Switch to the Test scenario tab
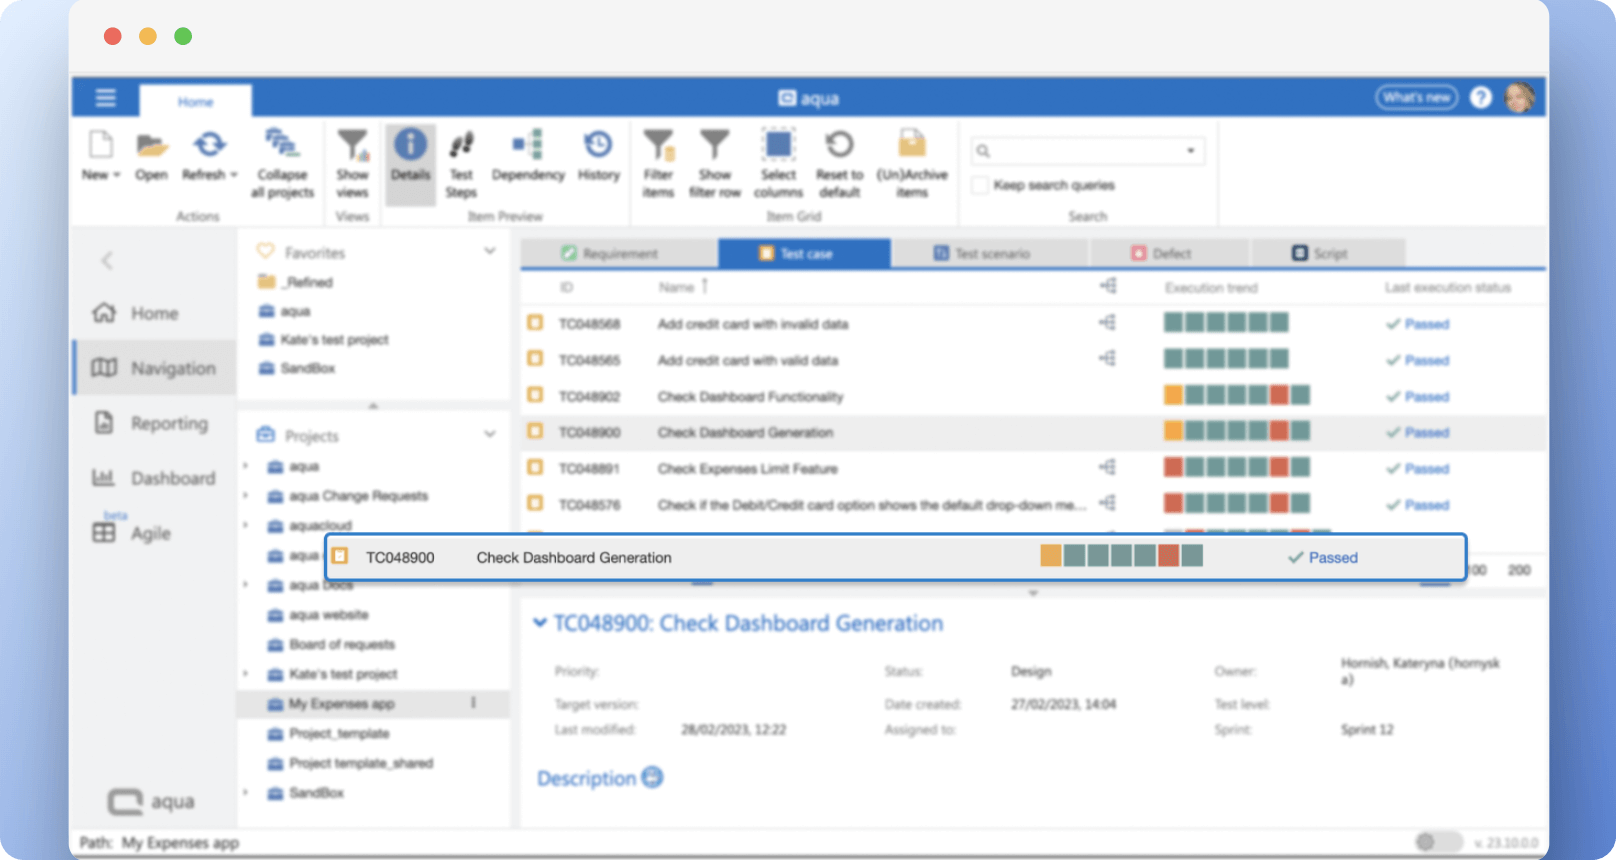The width and height of the screenshot is (1616, 860). point(990,253)
